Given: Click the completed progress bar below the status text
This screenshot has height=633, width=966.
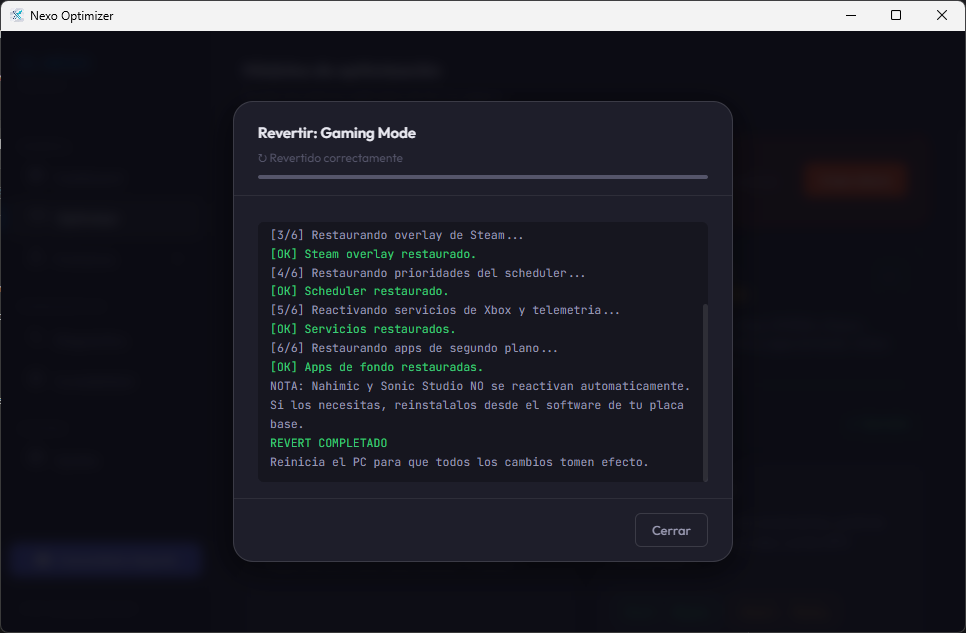Looking at the screenshot, I should click(483, 177).
